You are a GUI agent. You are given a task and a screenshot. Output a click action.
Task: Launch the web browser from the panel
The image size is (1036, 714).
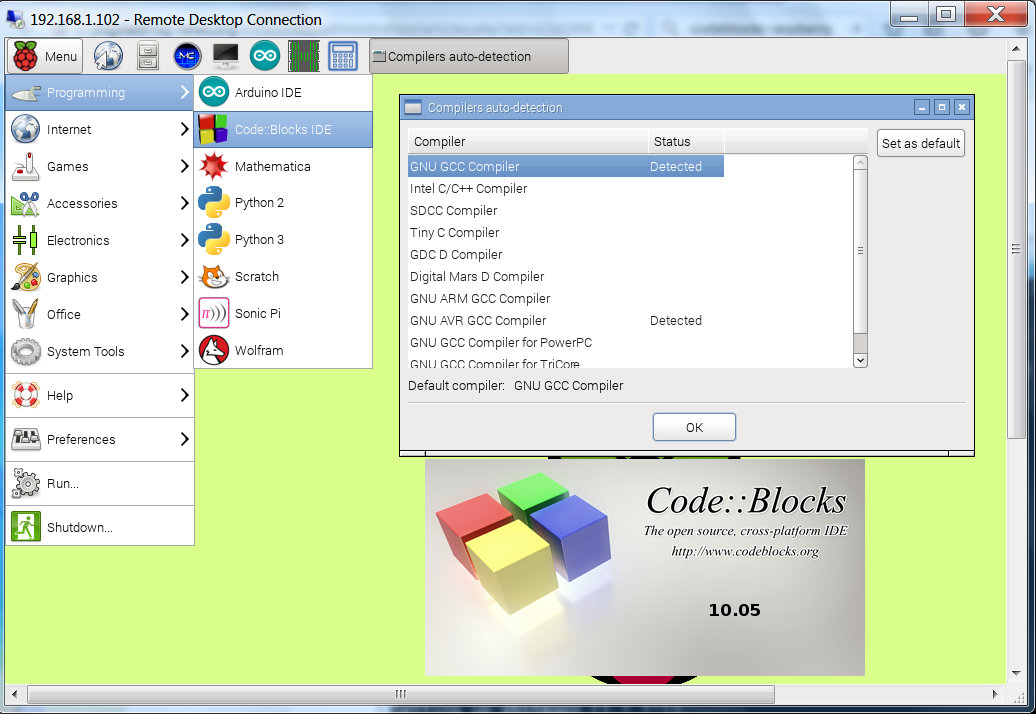(108, 57)
